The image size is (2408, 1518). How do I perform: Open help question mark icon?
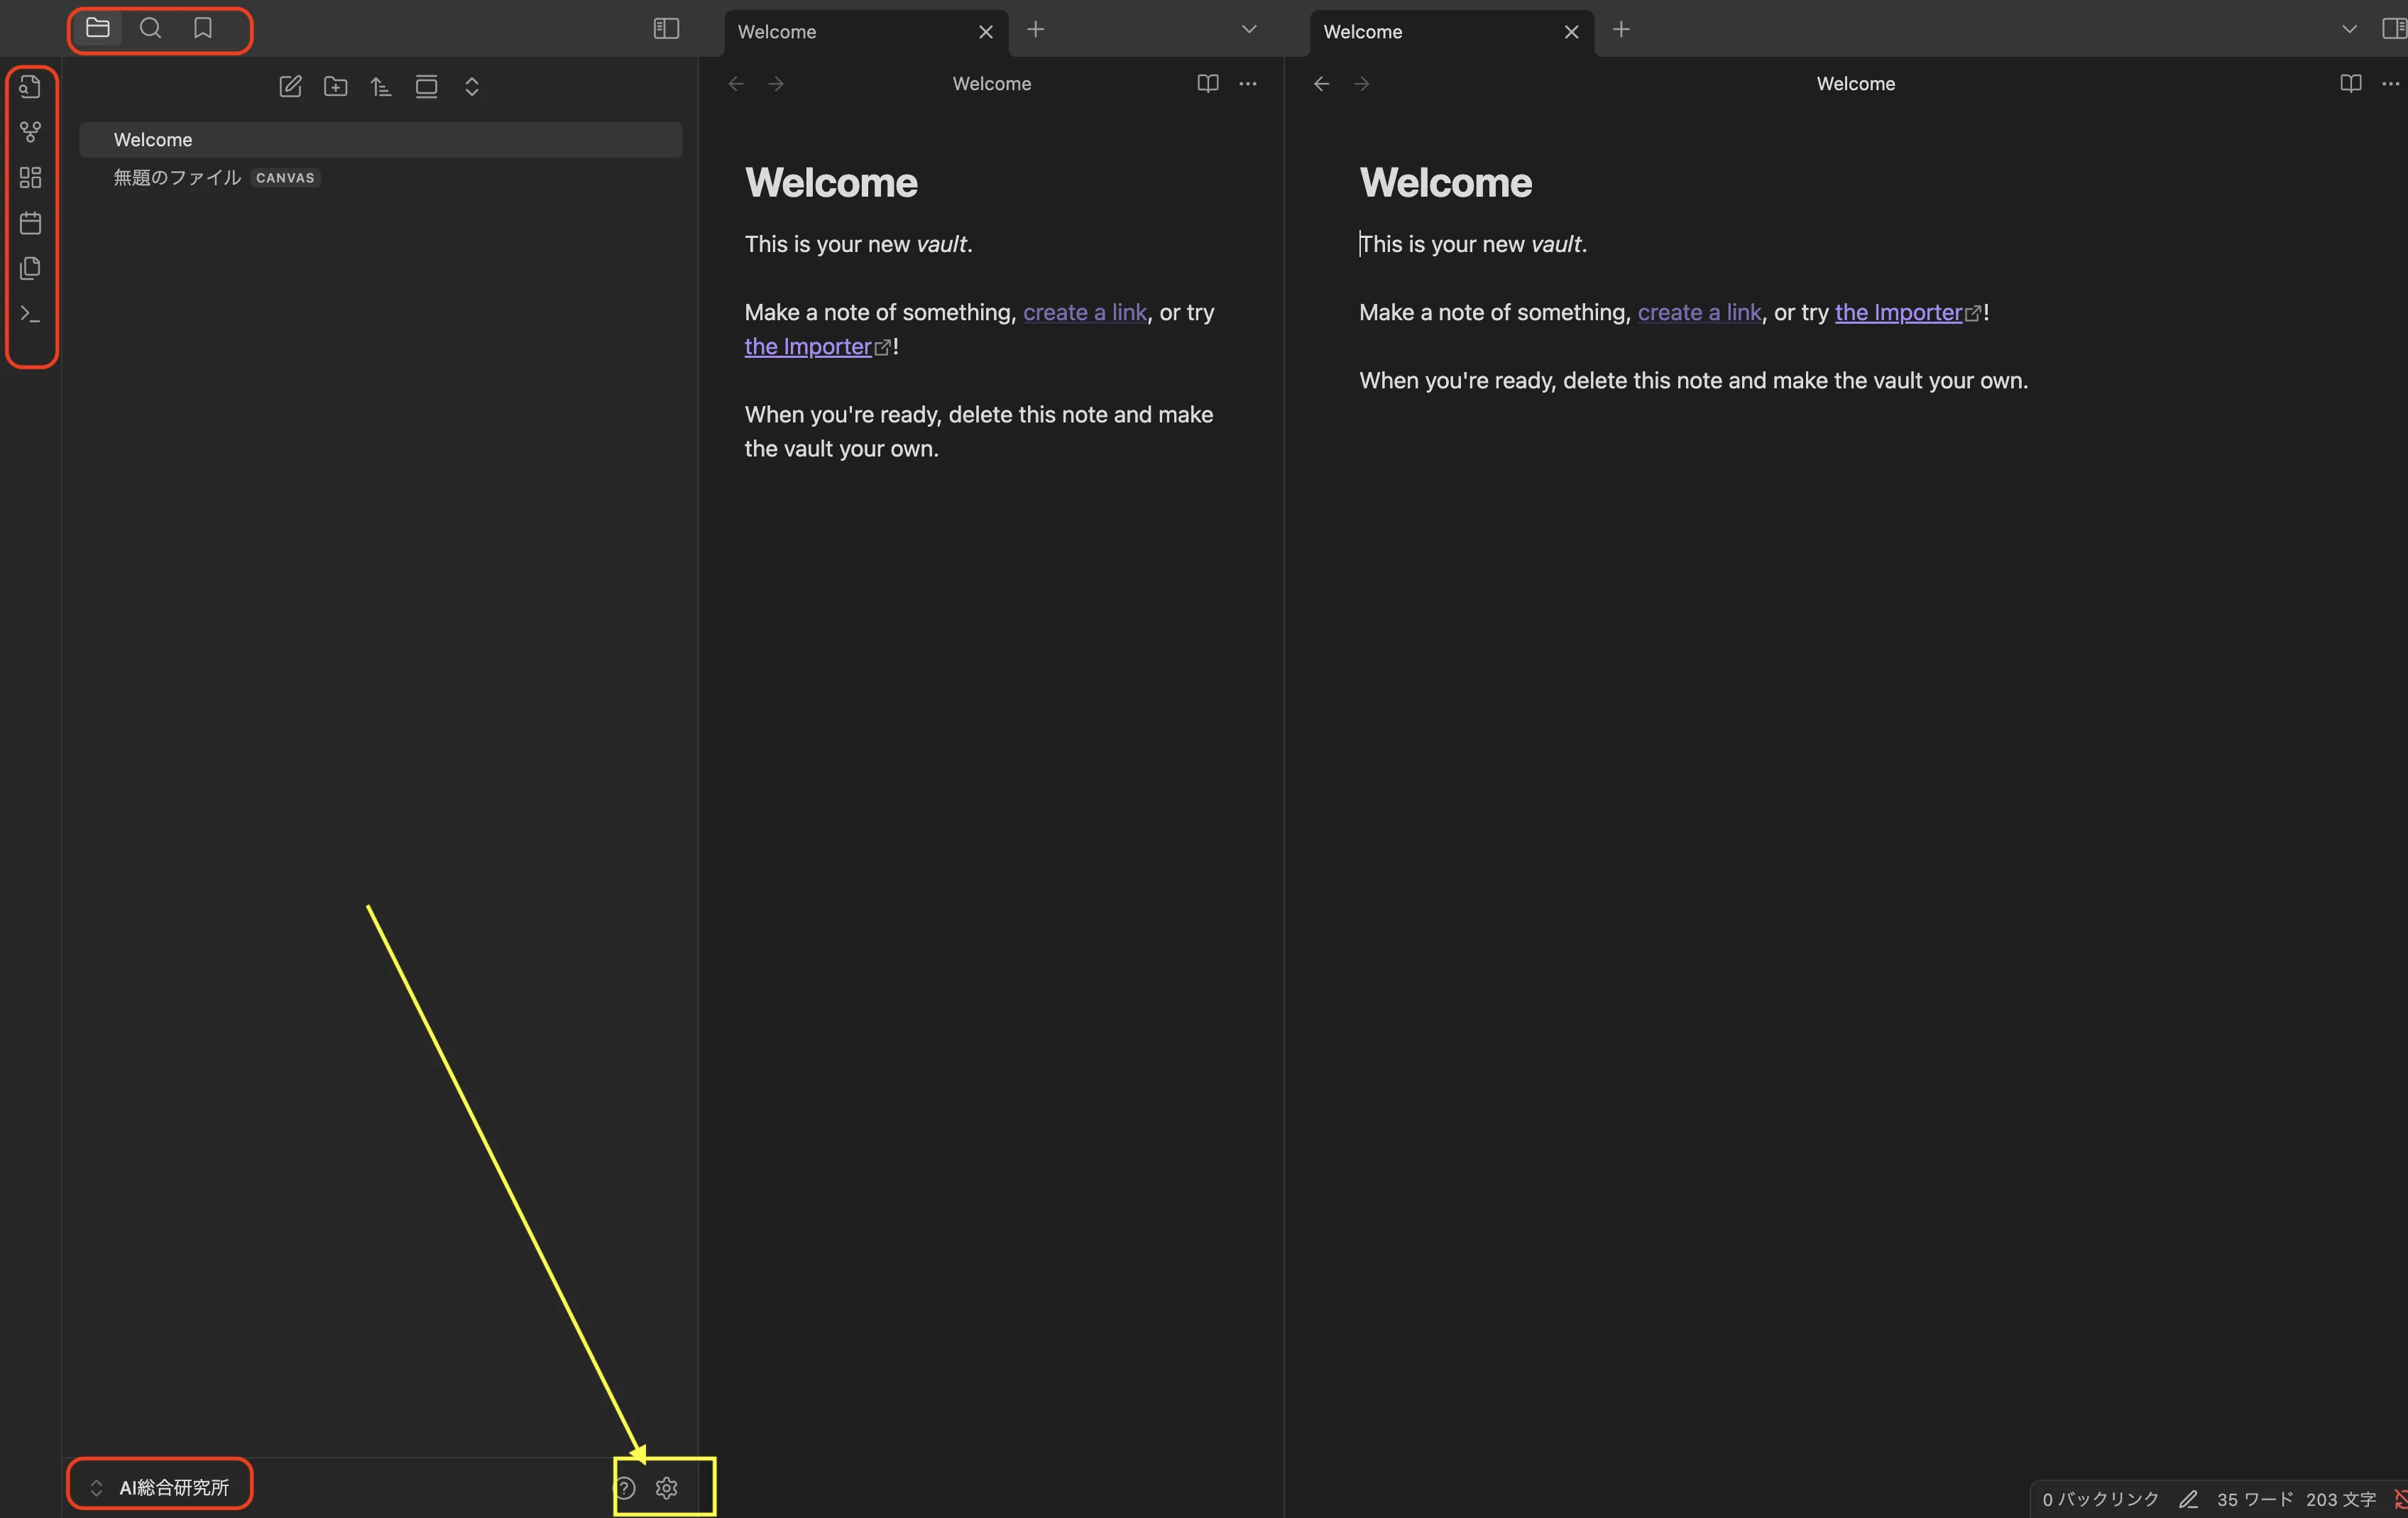pos(625,1488)
